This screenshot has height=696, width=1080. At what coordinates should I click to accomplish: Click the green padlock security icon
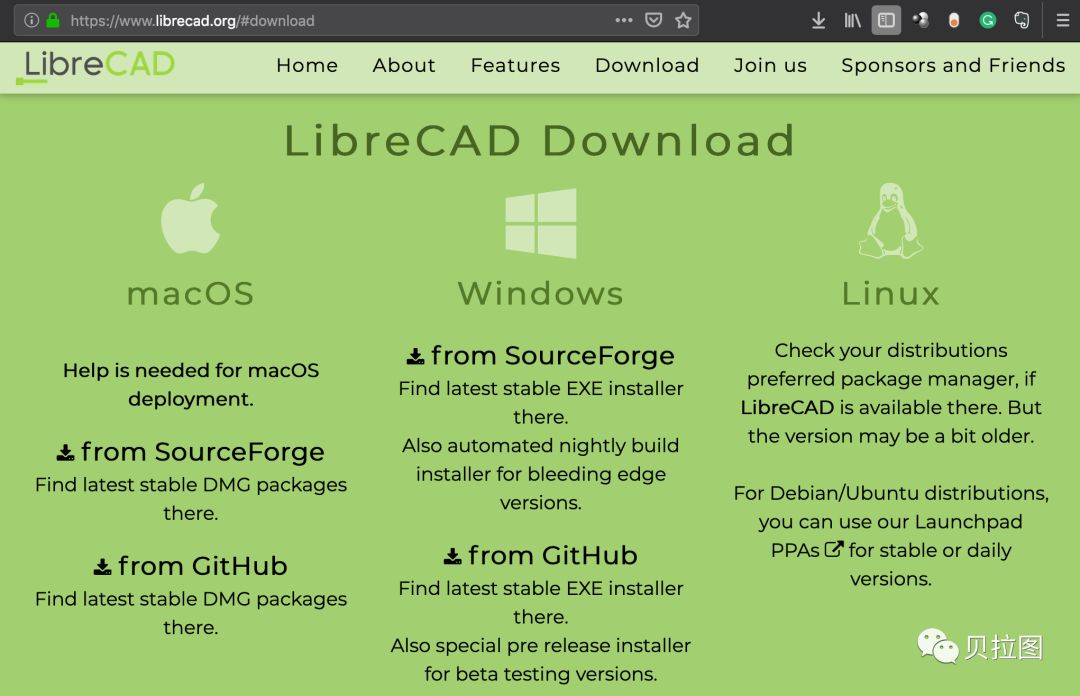52,20
